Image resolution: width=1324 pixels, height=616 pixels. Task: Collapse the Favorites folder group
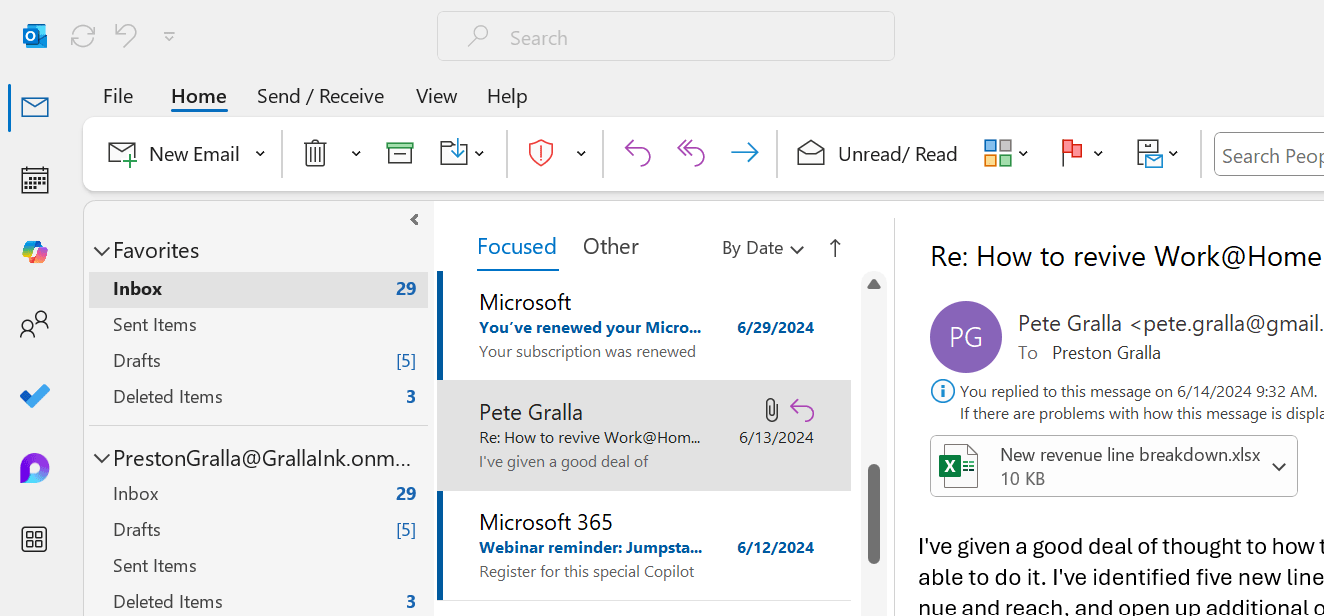(x=101, y=250)
